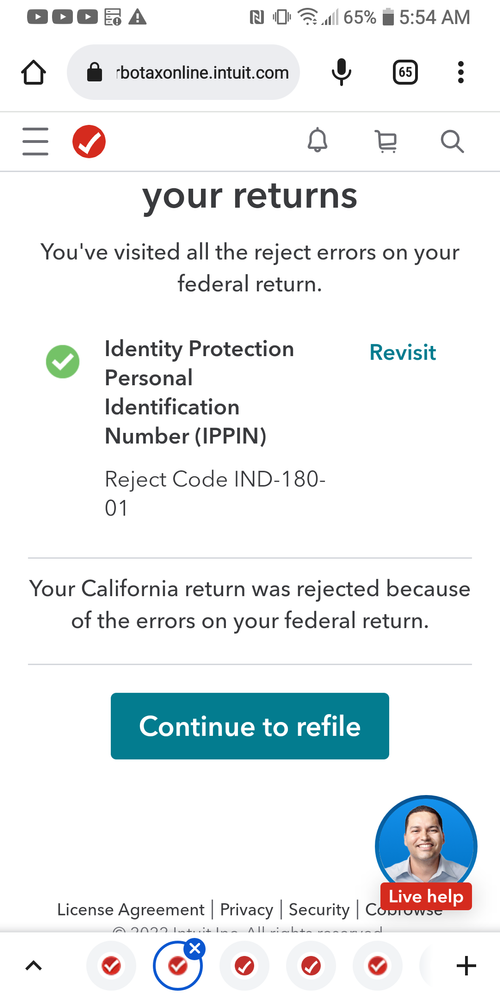
Task: Tap the URL address bar
Action: [183, 73]
